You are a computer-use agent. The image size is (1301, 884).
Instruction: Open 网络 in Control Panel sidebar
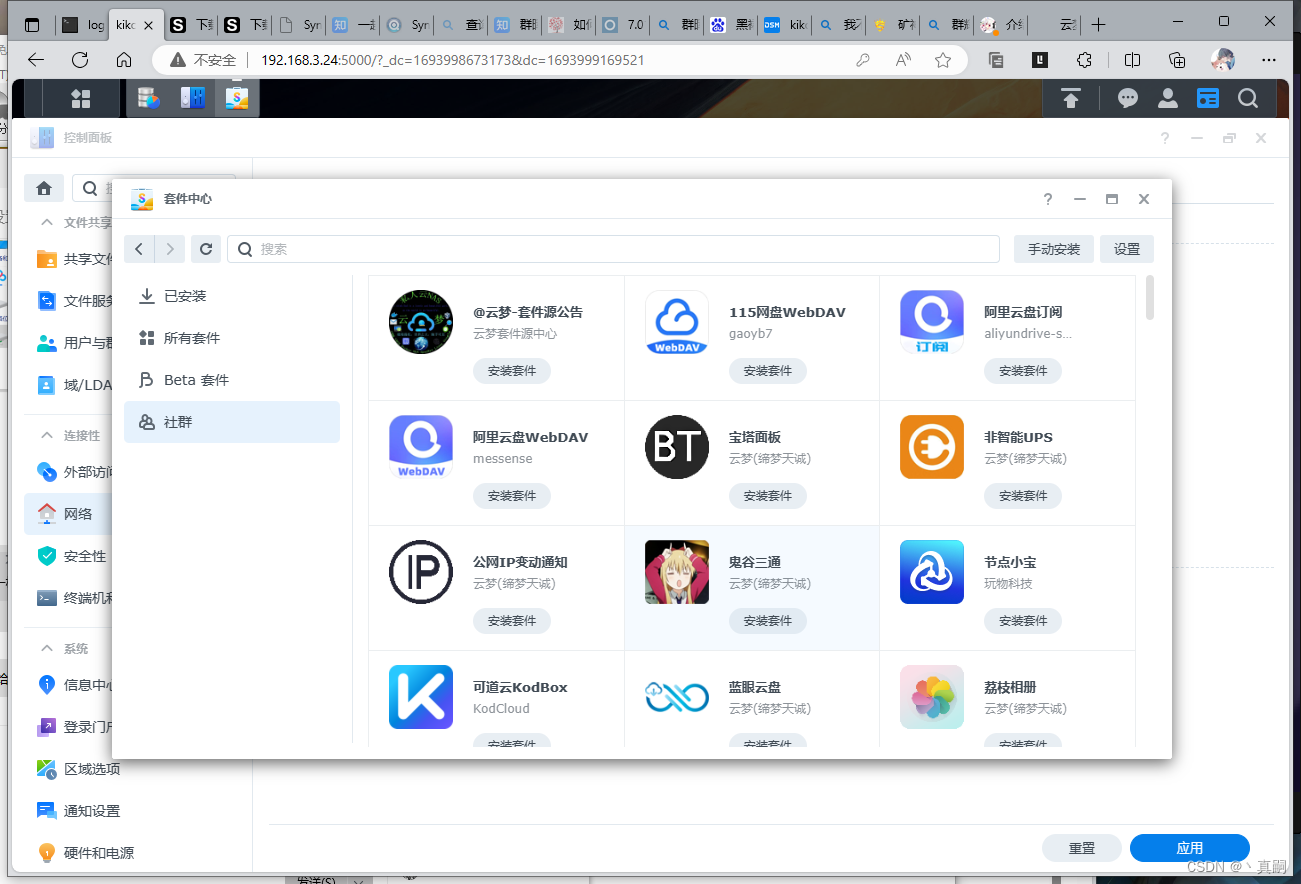[68, 514]
